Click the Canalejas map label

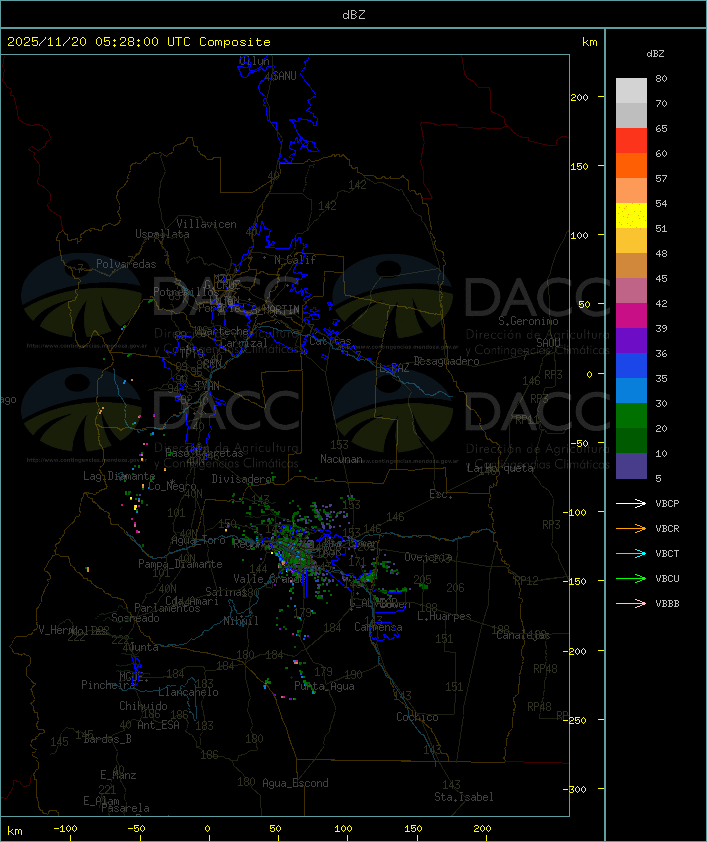click(x=523, y=635)
